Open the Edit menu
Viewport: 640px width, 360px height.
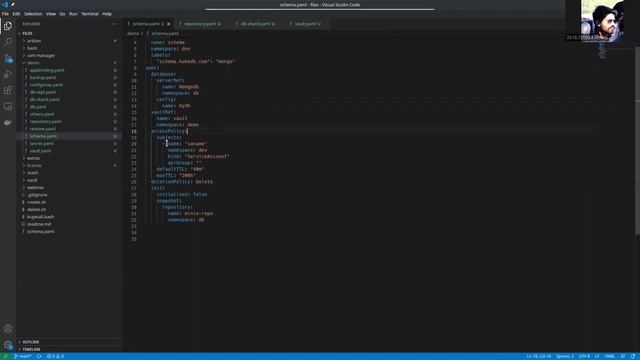(16, 14)
